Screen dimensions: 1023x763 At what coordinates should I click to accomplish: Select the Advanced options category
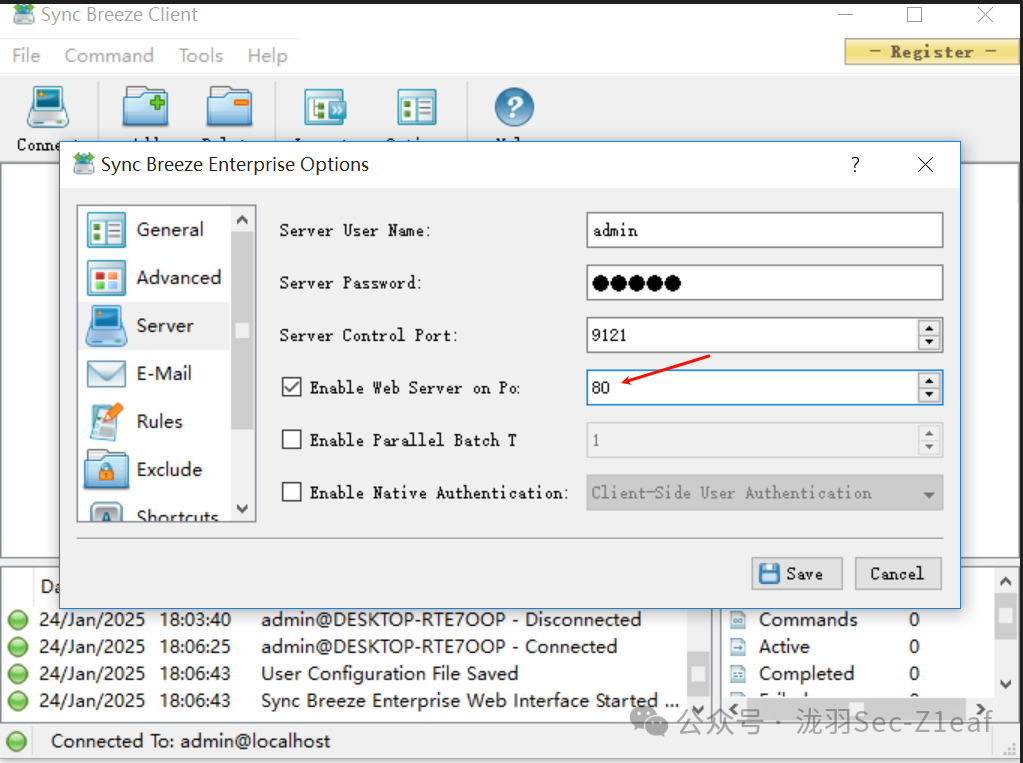(x=154, y=278)
